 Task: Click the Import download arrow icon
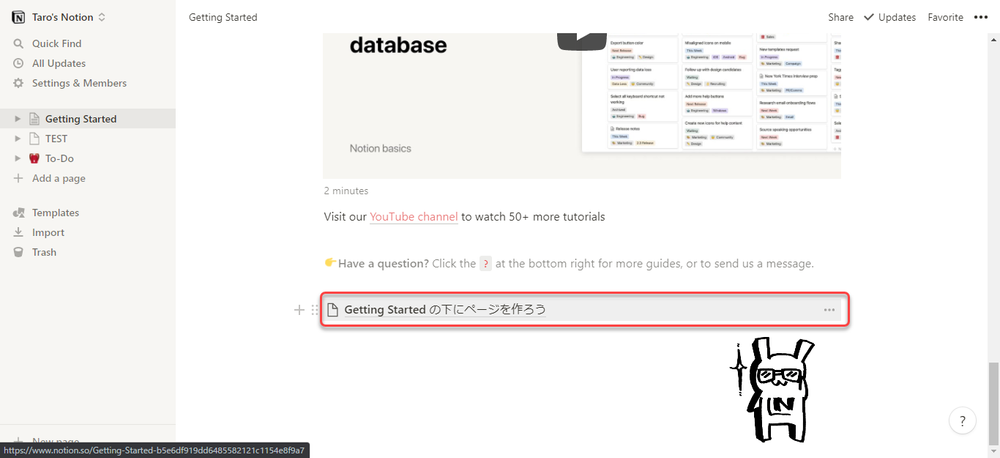[18, 232]
